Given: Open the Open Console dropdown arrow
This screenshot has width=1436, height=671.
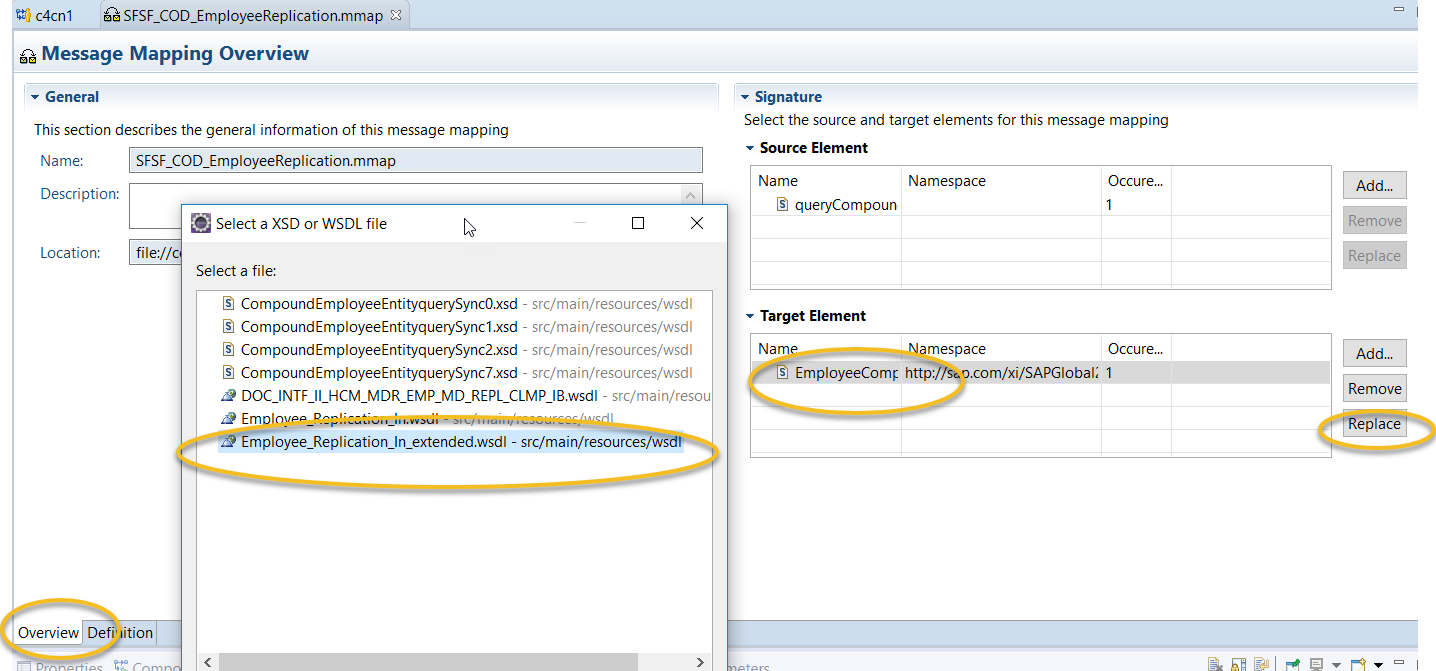Looking at the screenshot, I should 1379,663.
